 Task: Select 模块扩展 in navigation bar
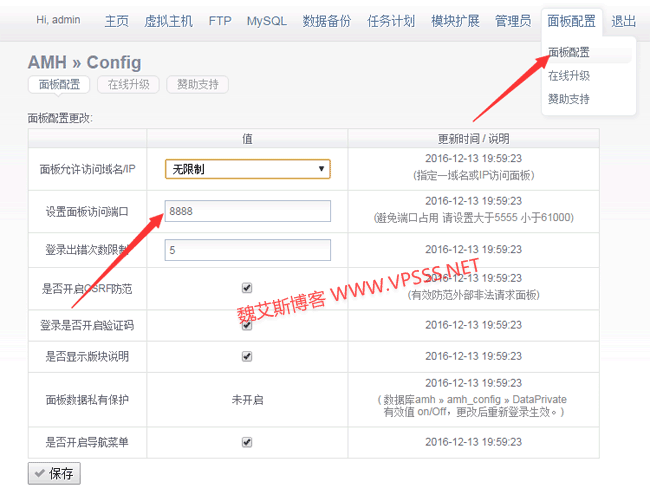click(455, 21)
